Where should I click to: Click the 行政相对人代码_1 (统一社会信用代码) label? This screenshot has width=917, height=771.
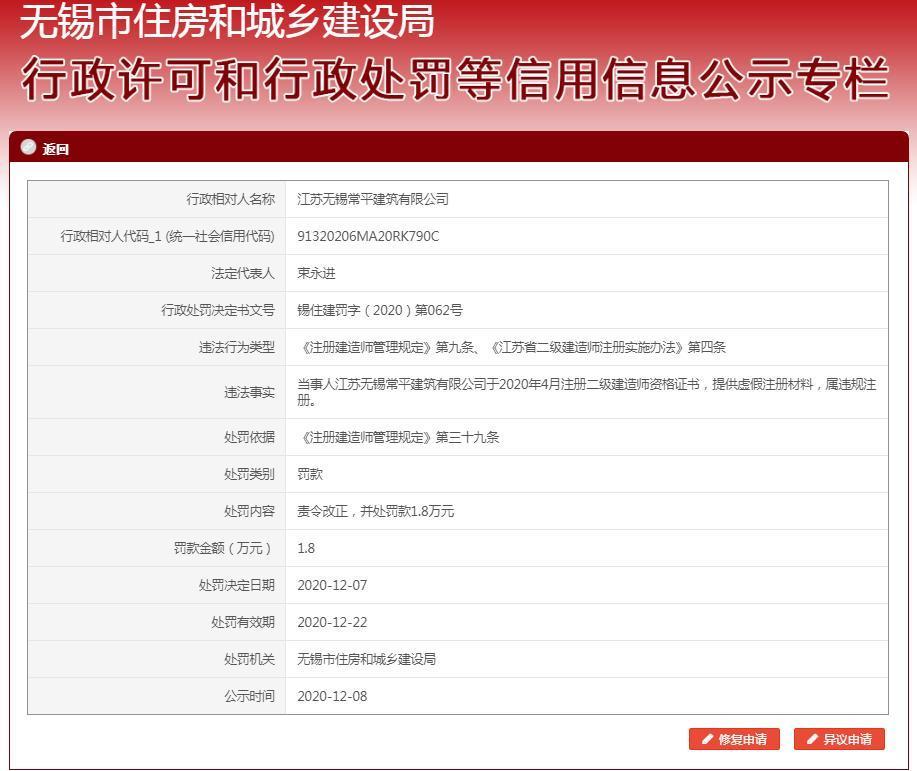(167, 236)
